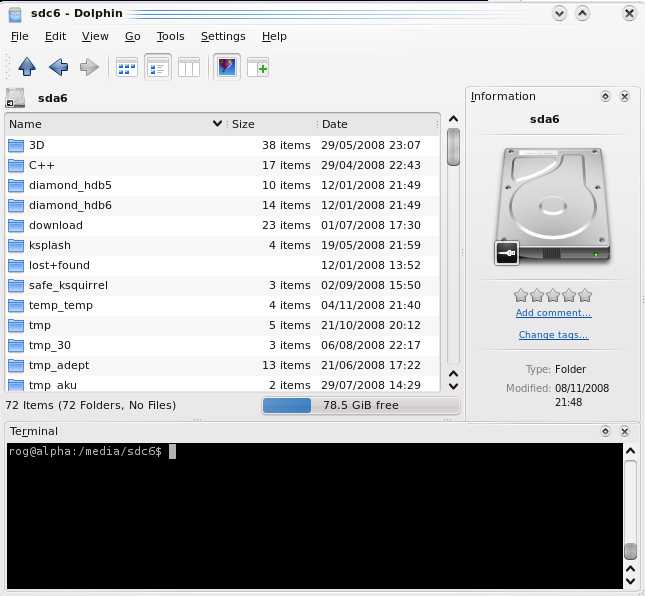Open the 'download' folder icon

click(x=15, y=225)
